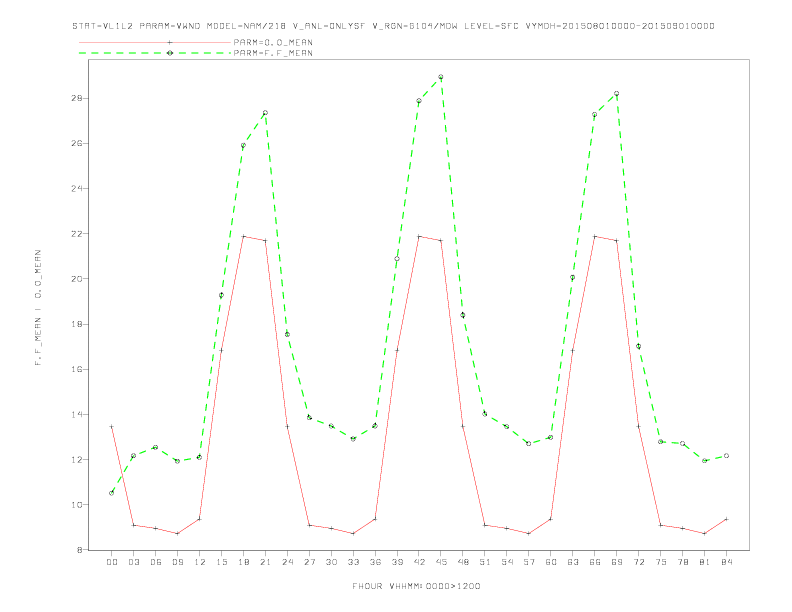Screen dimensions: 792x612
Task: Select the red O.O_MEAN marker at hour 66
Action: coord(595,236)
